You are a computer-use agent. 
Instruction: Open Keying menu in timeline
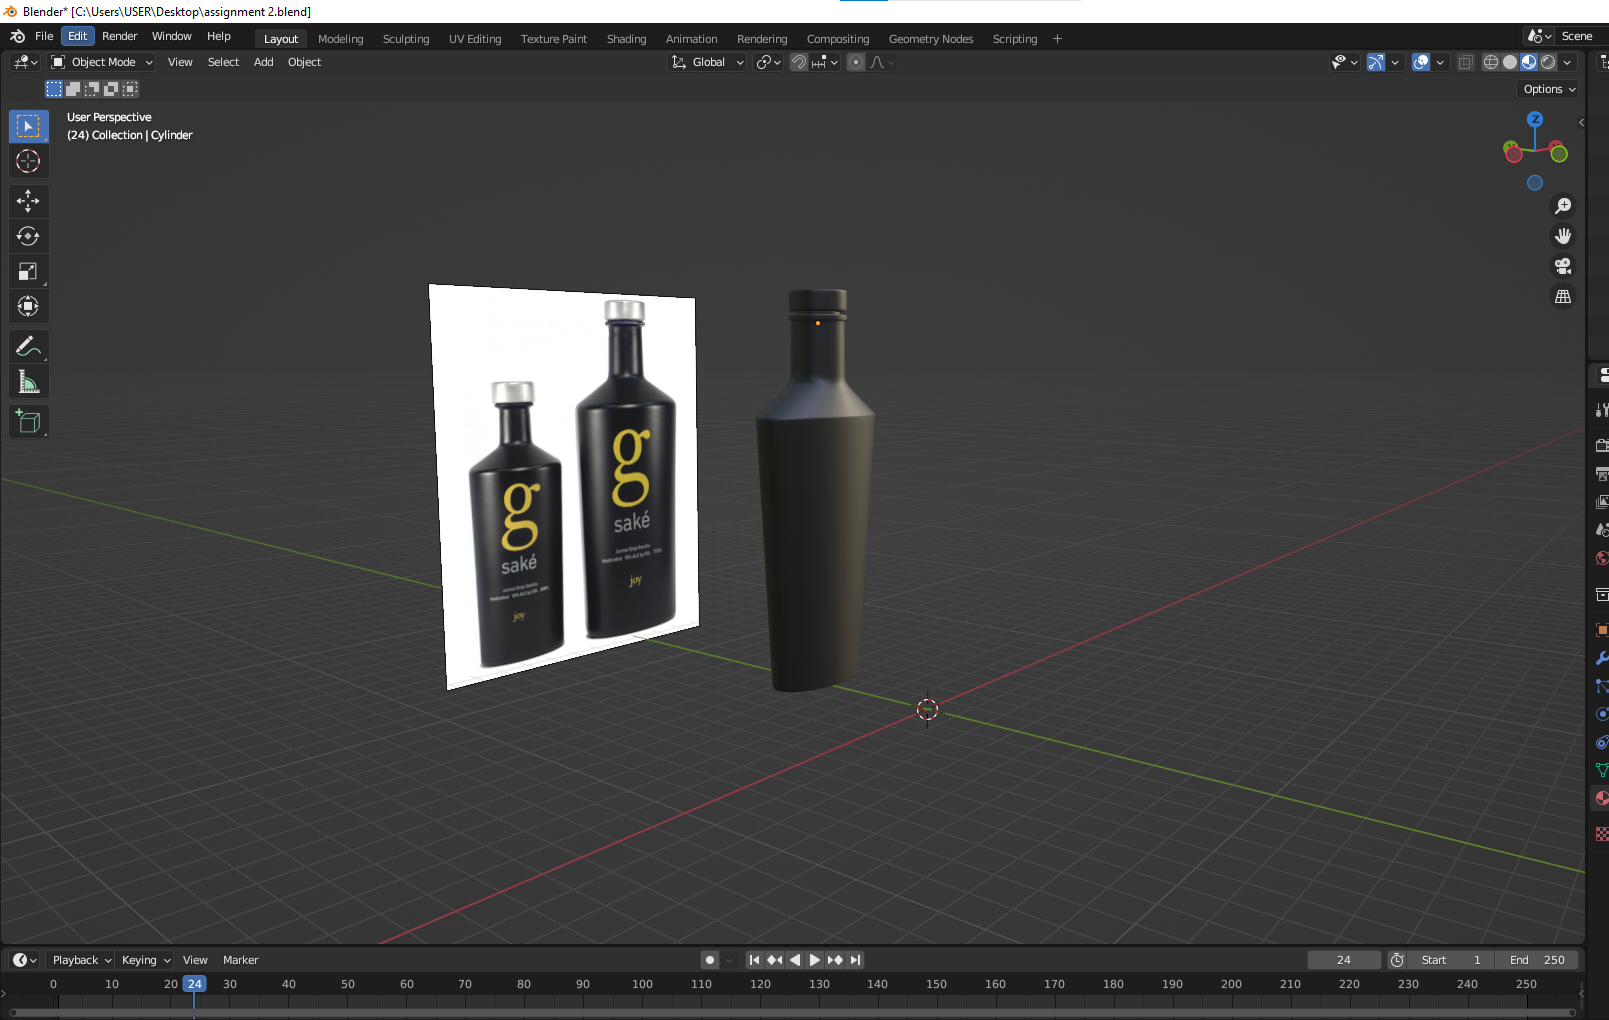[146, 960]
